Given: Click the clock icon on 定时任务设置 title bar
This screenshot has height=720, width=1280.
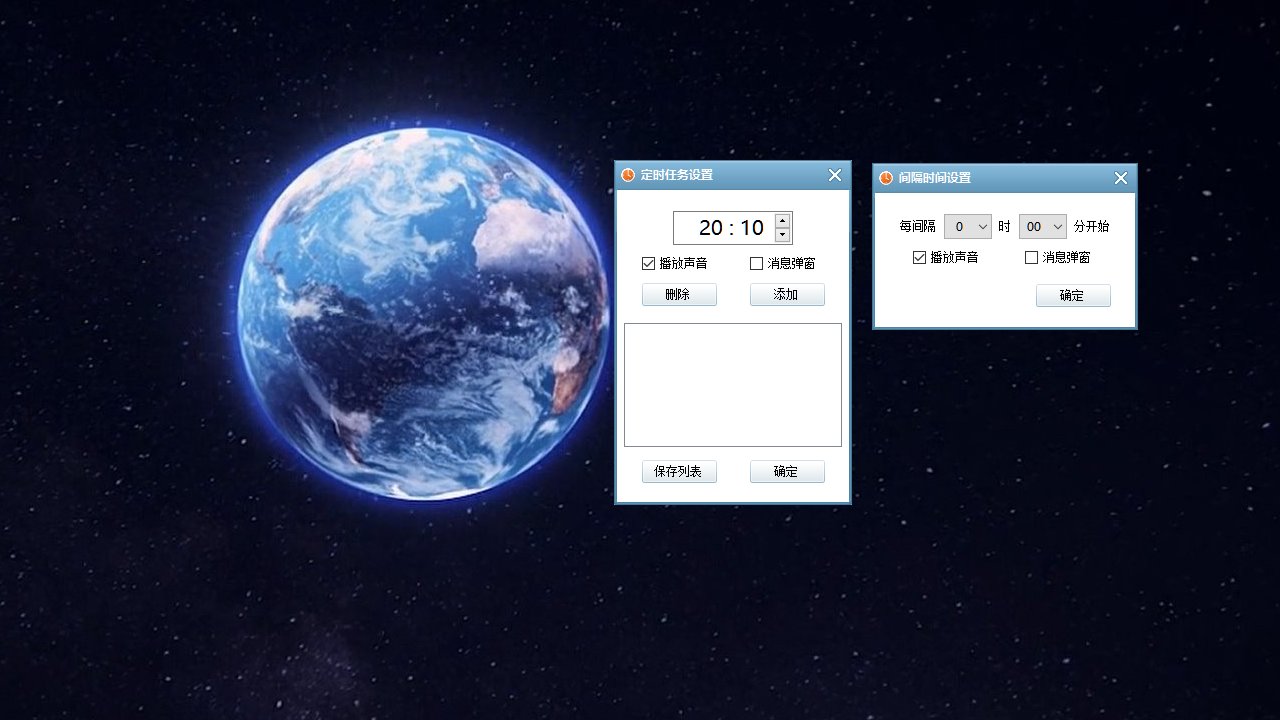Looking at the screenshot, I should click(x=627, y=174).
